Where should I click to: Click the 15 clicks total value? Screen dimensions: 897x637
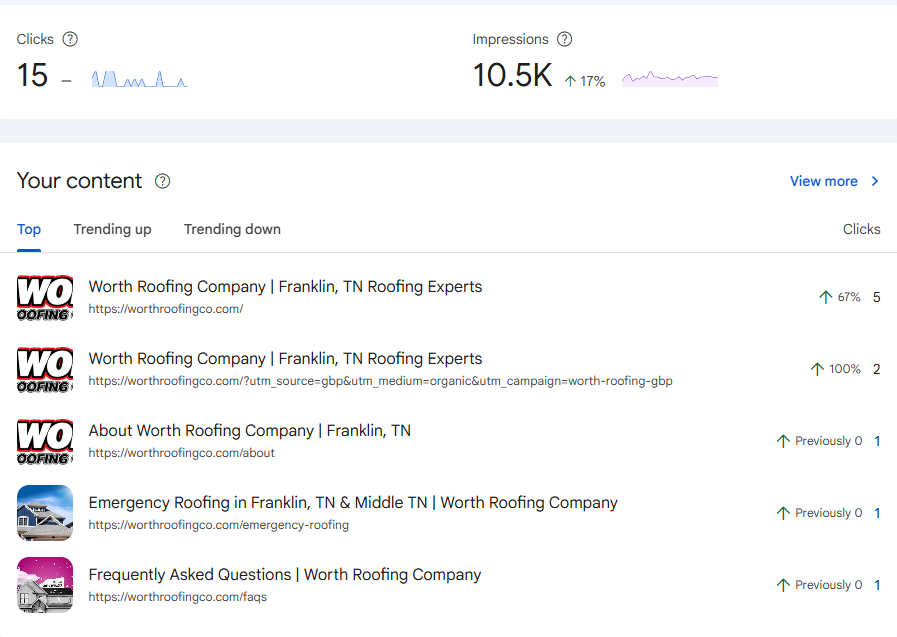[32, 75]
